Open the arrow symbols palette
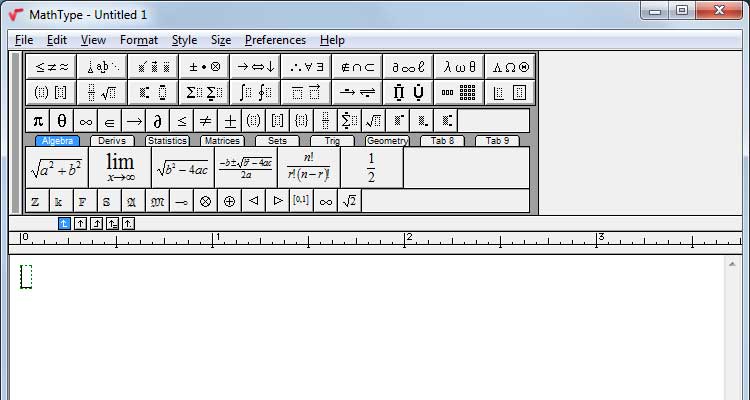Viewport: 750px width, 400px height. [x=255, y=67]
